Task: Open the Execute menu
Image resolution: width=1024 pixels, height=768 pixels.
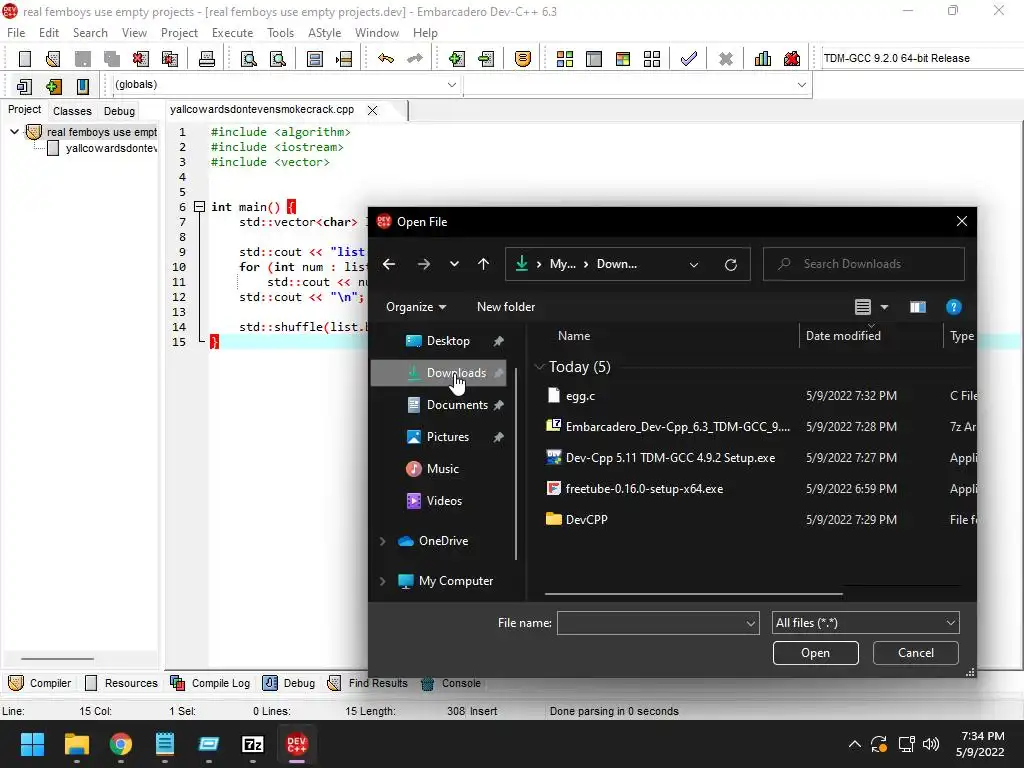Action: click(x=232, y=33)
